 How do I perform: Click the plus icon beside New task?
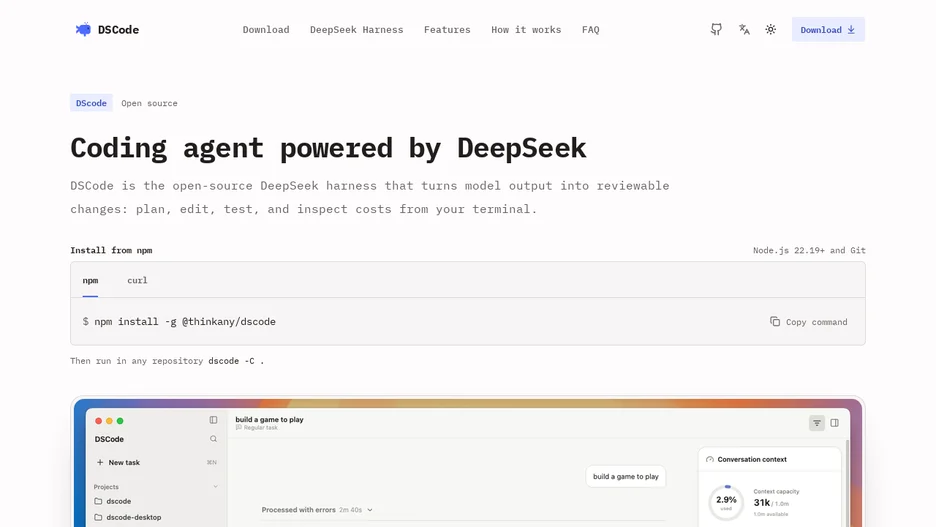[x=100, y=462]
